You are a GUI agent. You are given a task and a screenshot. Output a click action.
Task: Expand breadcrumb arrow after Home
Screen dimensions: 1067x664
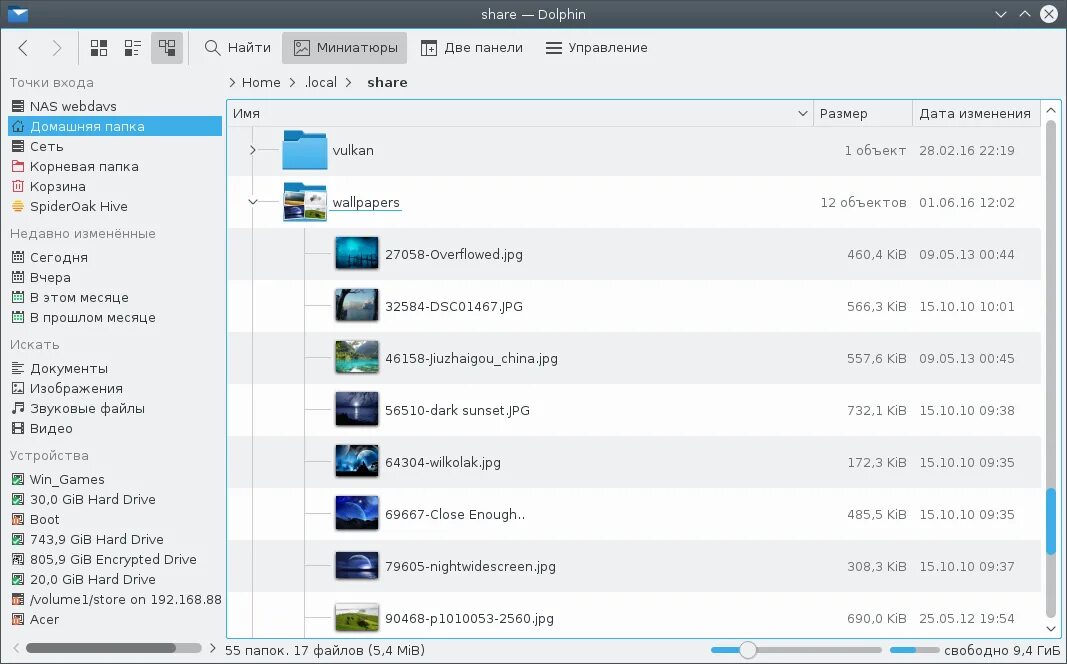(x=293, y=82)
